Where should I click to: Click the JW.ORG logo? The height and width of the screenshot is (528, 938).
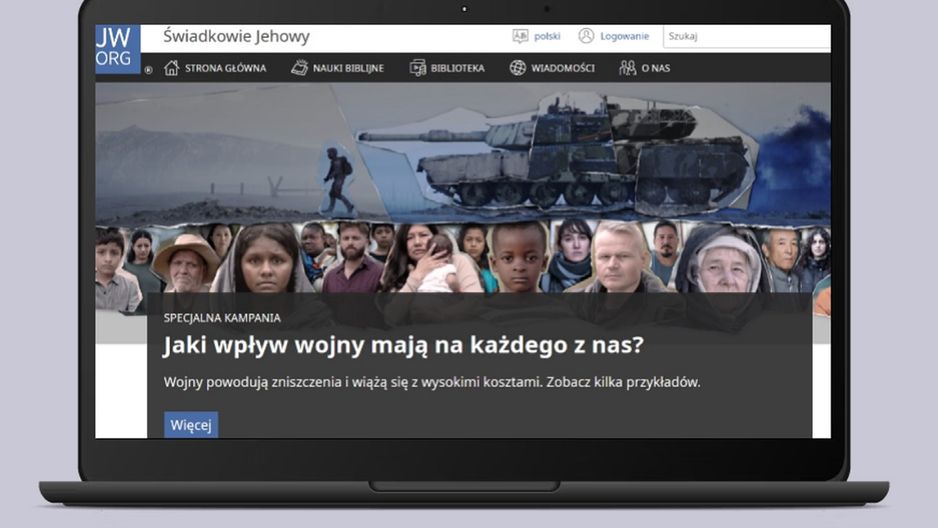118,49
